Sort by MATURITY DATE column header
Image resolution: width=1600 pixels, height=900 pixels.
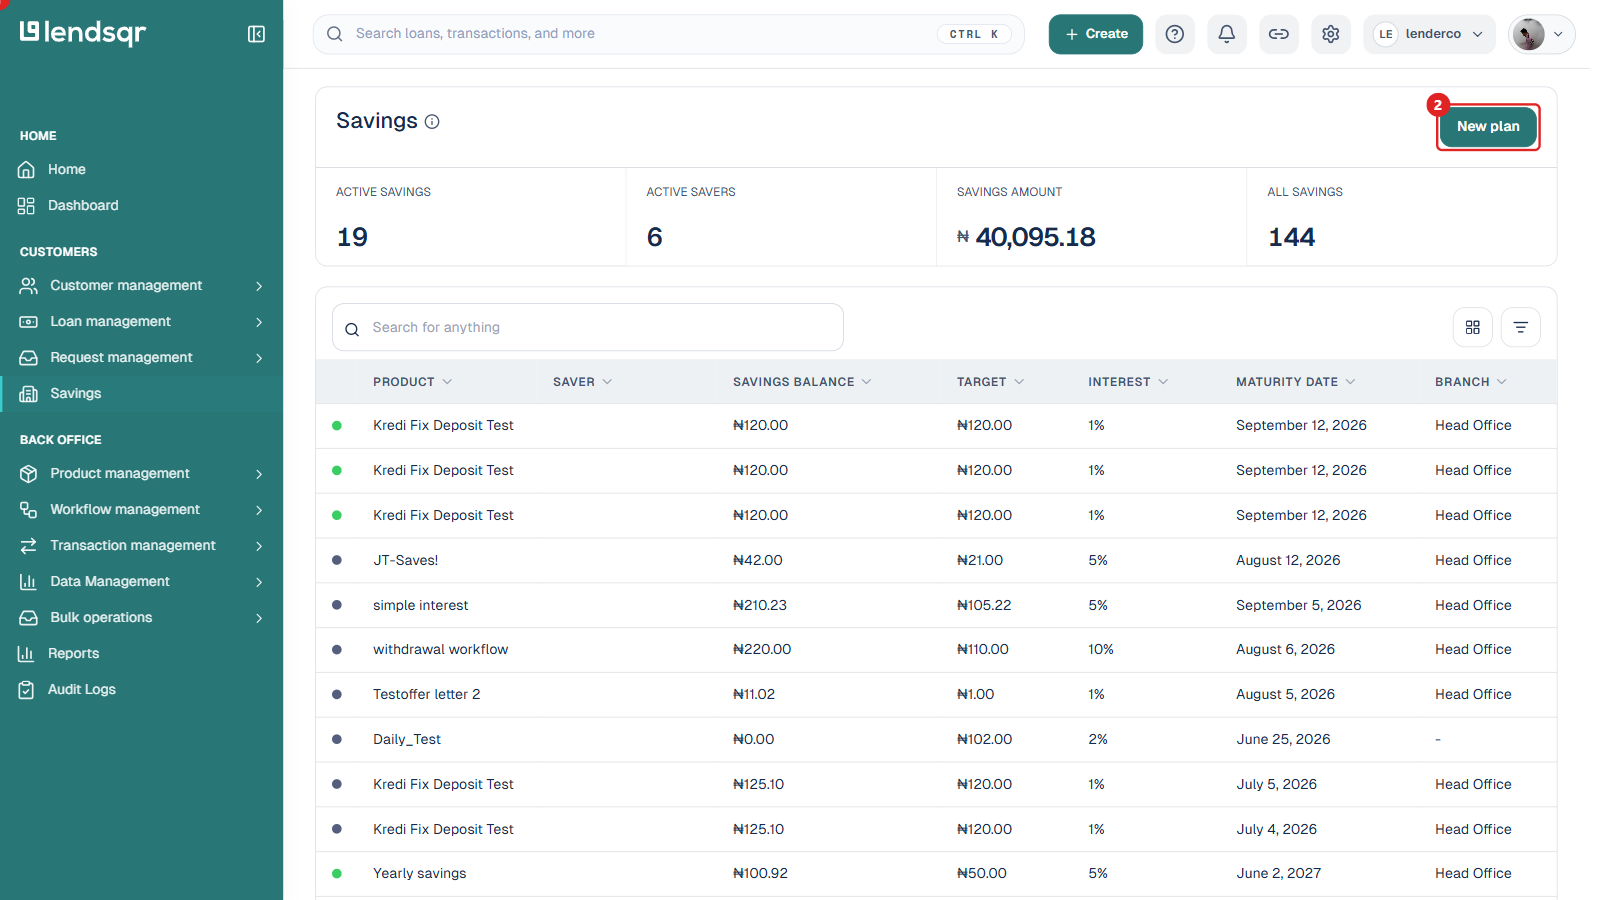[1295, 382]
